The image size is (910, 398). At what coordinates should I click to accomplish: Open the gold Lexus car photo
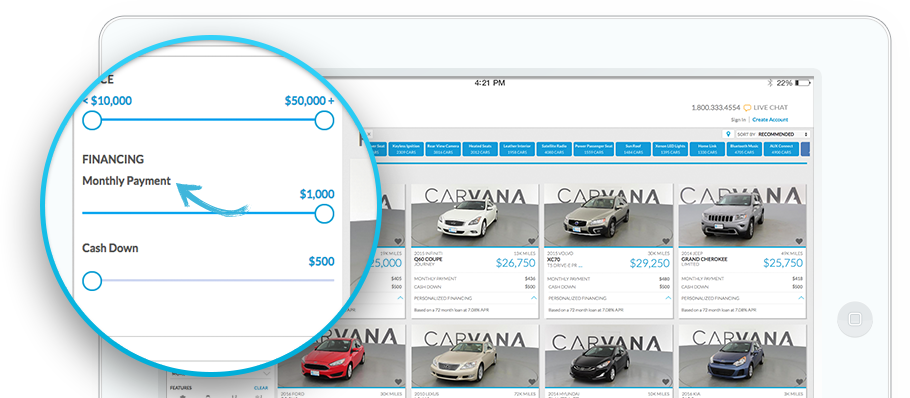click(x=475, y=356)
